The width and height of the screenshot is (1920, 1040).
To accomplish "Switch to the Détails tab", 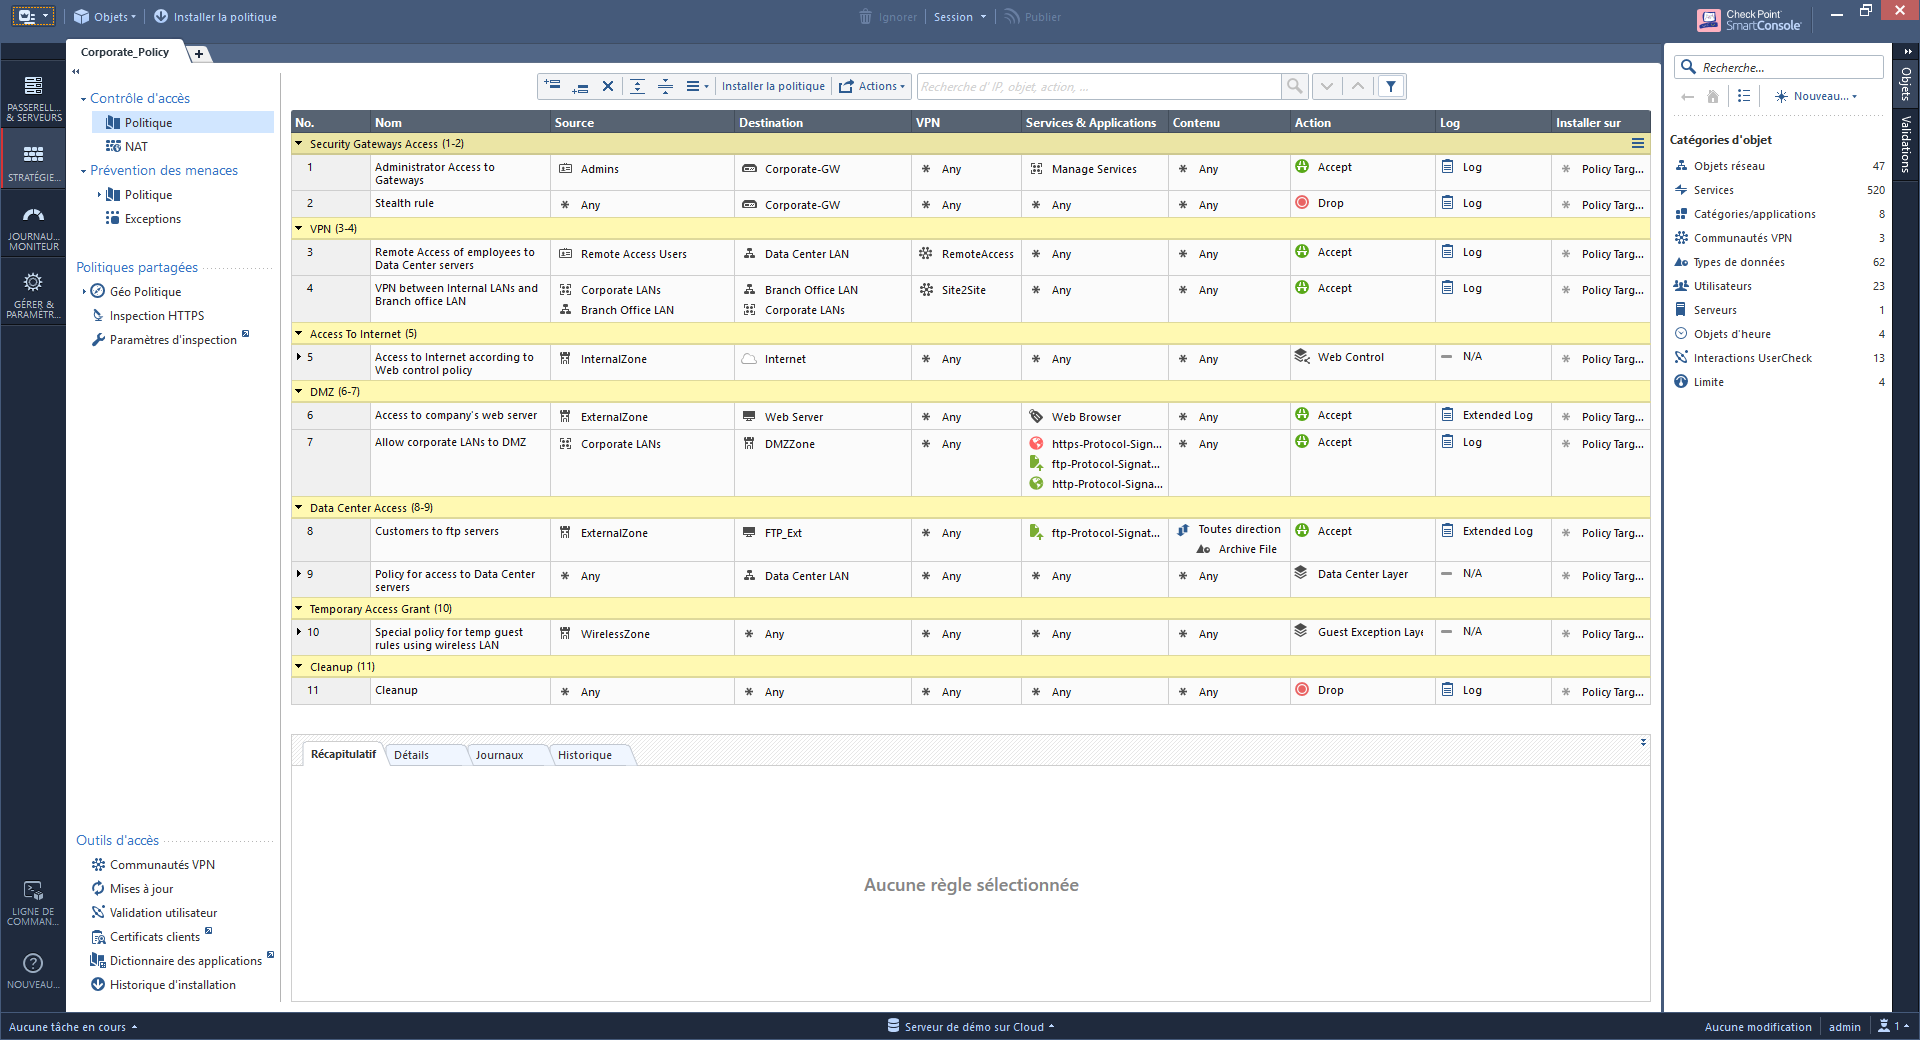I will [x=411, y=755].
